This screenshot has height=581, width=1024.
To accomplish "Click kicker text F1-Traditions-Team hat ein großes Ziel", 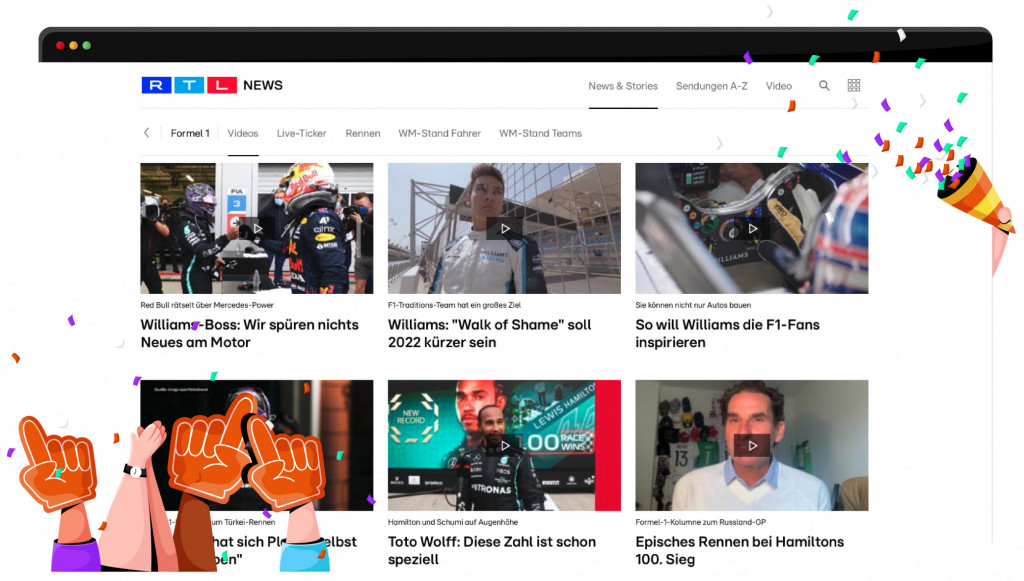I will click(455, 305).
